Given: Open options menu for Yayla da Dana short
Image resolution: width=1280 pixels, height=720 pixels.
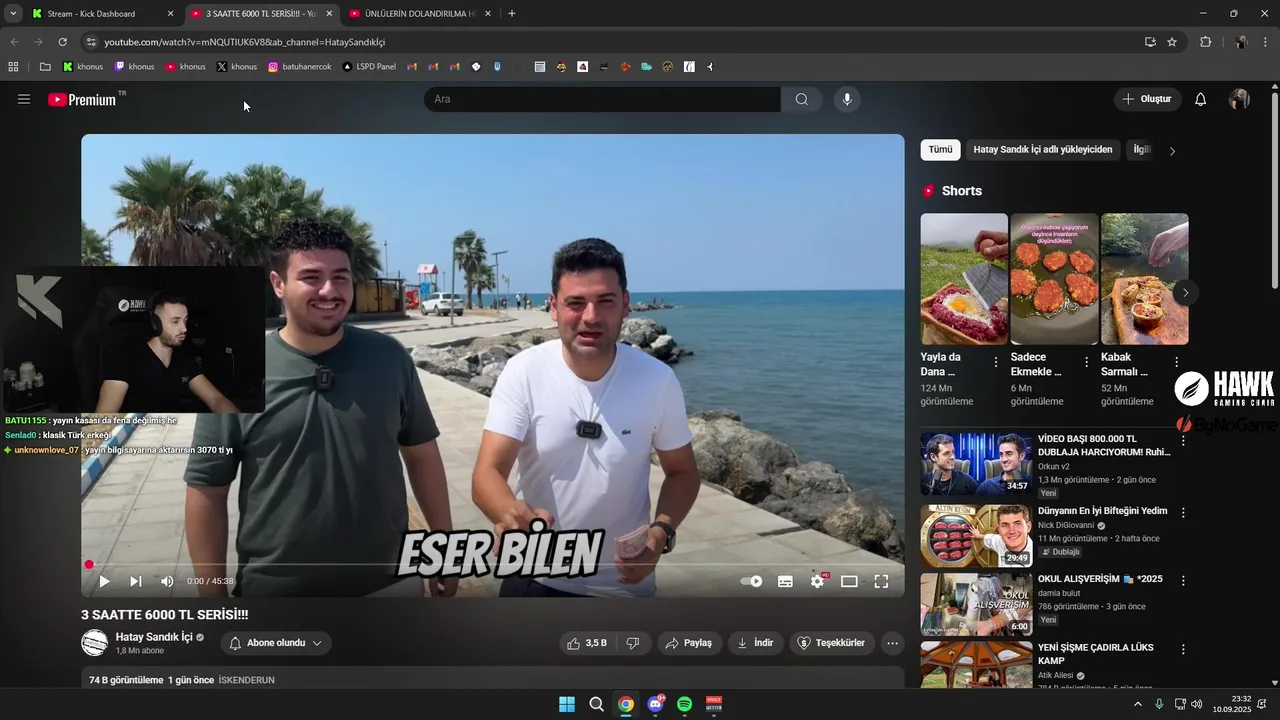Looking at the screenshot, I should point(996,362).
